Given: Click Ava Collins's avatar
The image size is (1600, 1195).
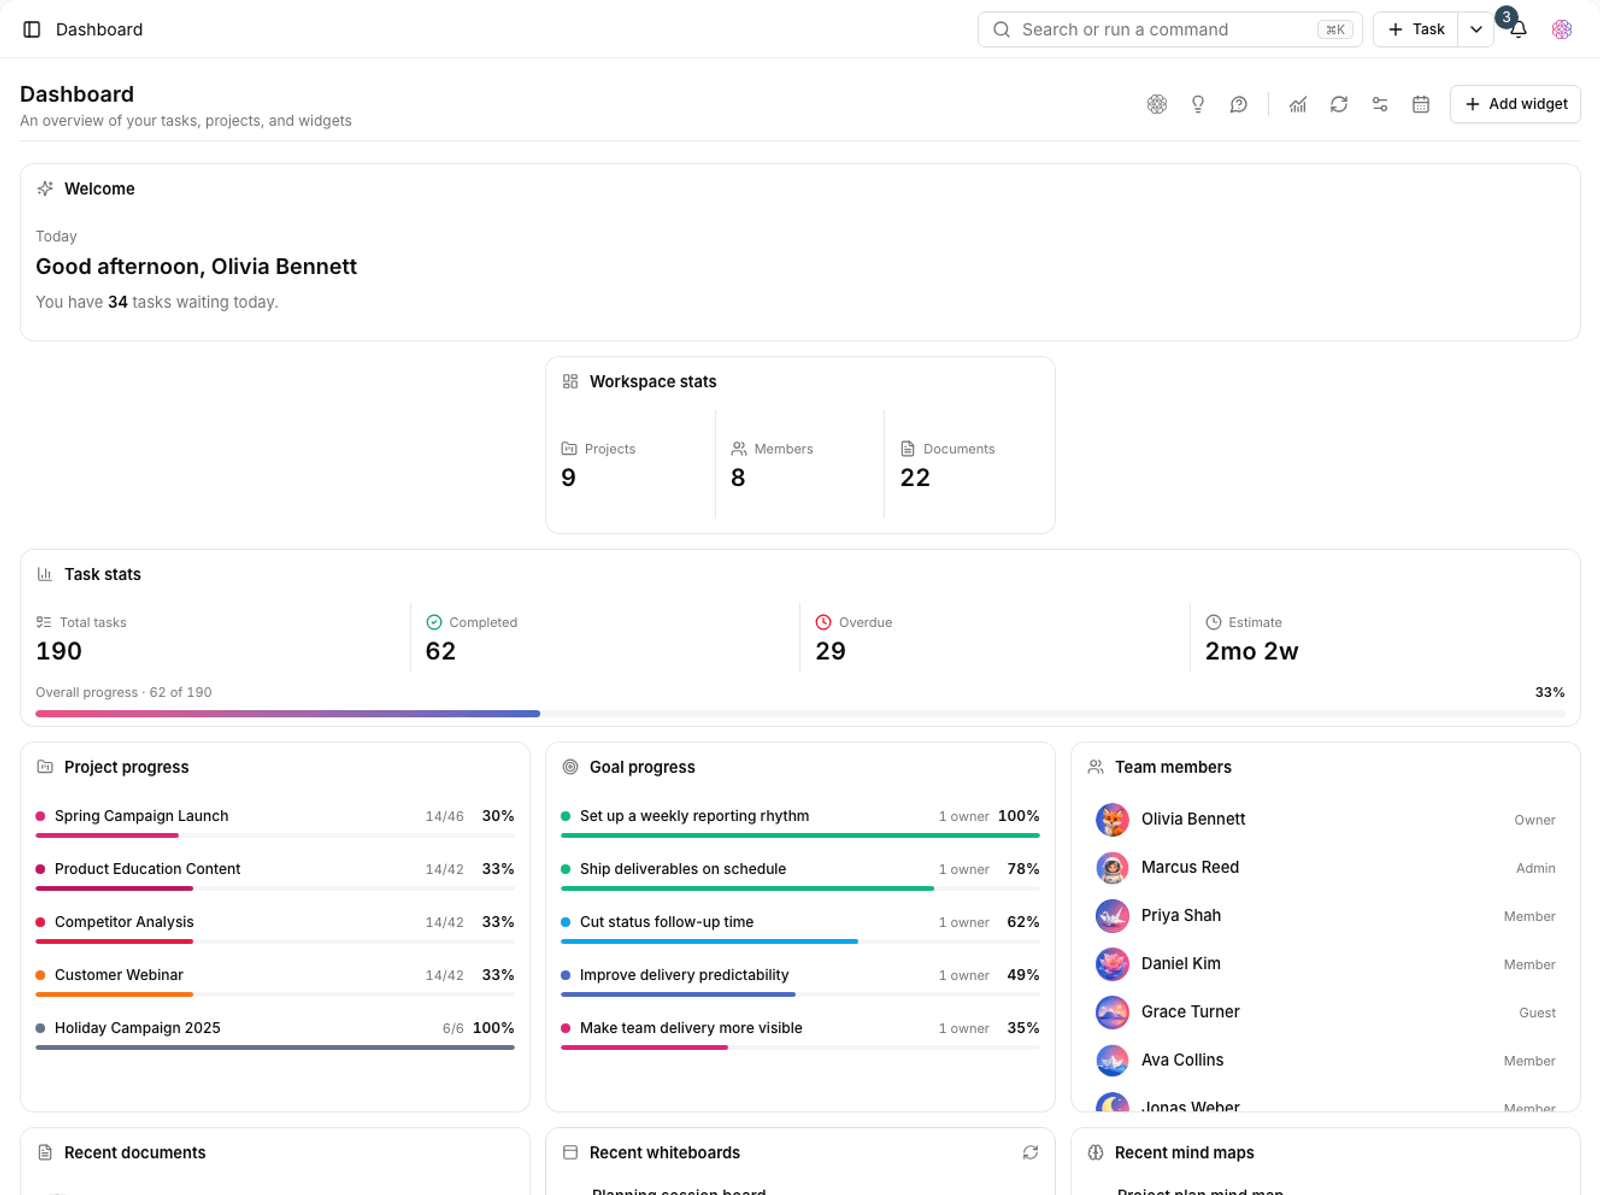Looking at the screenshot, I should click(x=1112, y=1060).
